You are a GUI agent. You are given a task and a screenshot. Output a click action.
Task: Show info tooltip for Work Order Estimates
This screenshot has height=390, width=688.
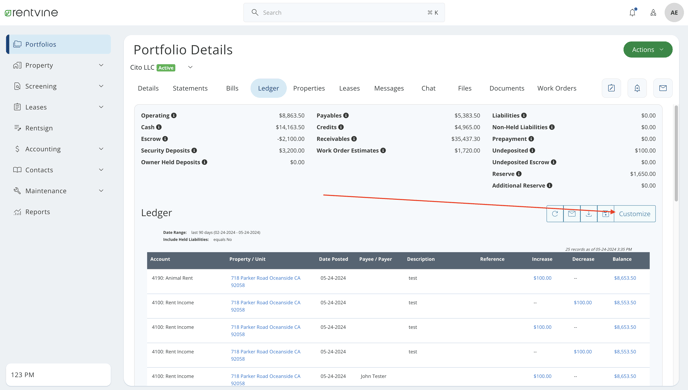click(x=383, y=150)
